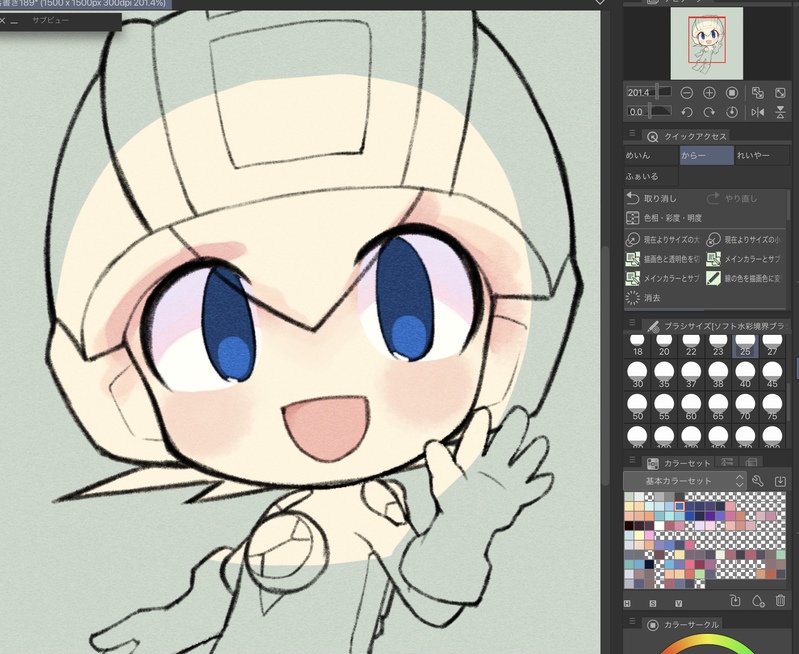This screenshot has height=654, width=799.
Task: Open the カラーサークル panel menu icon
Action: pos(632,621)
